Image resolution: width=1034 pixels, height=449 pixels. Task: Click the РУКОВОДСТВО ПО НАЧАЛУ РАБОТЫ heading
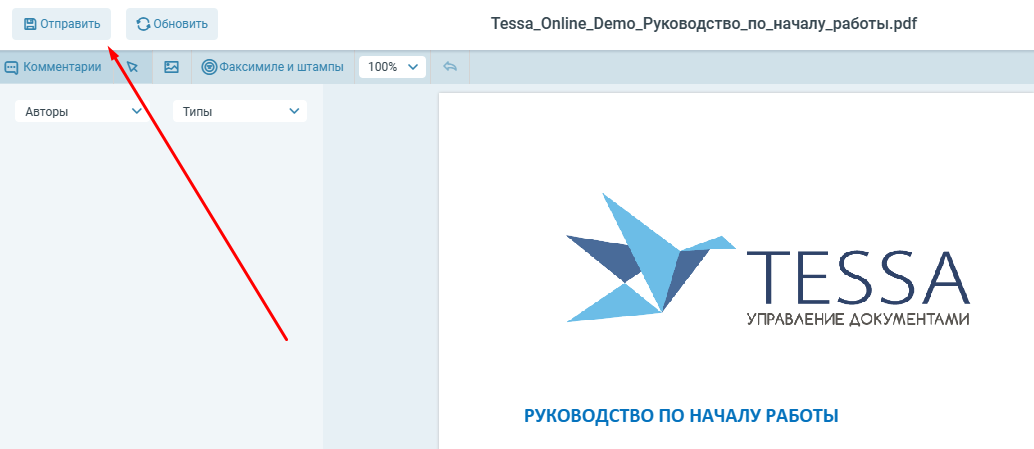pyautogui.click(x=681, y=415)
